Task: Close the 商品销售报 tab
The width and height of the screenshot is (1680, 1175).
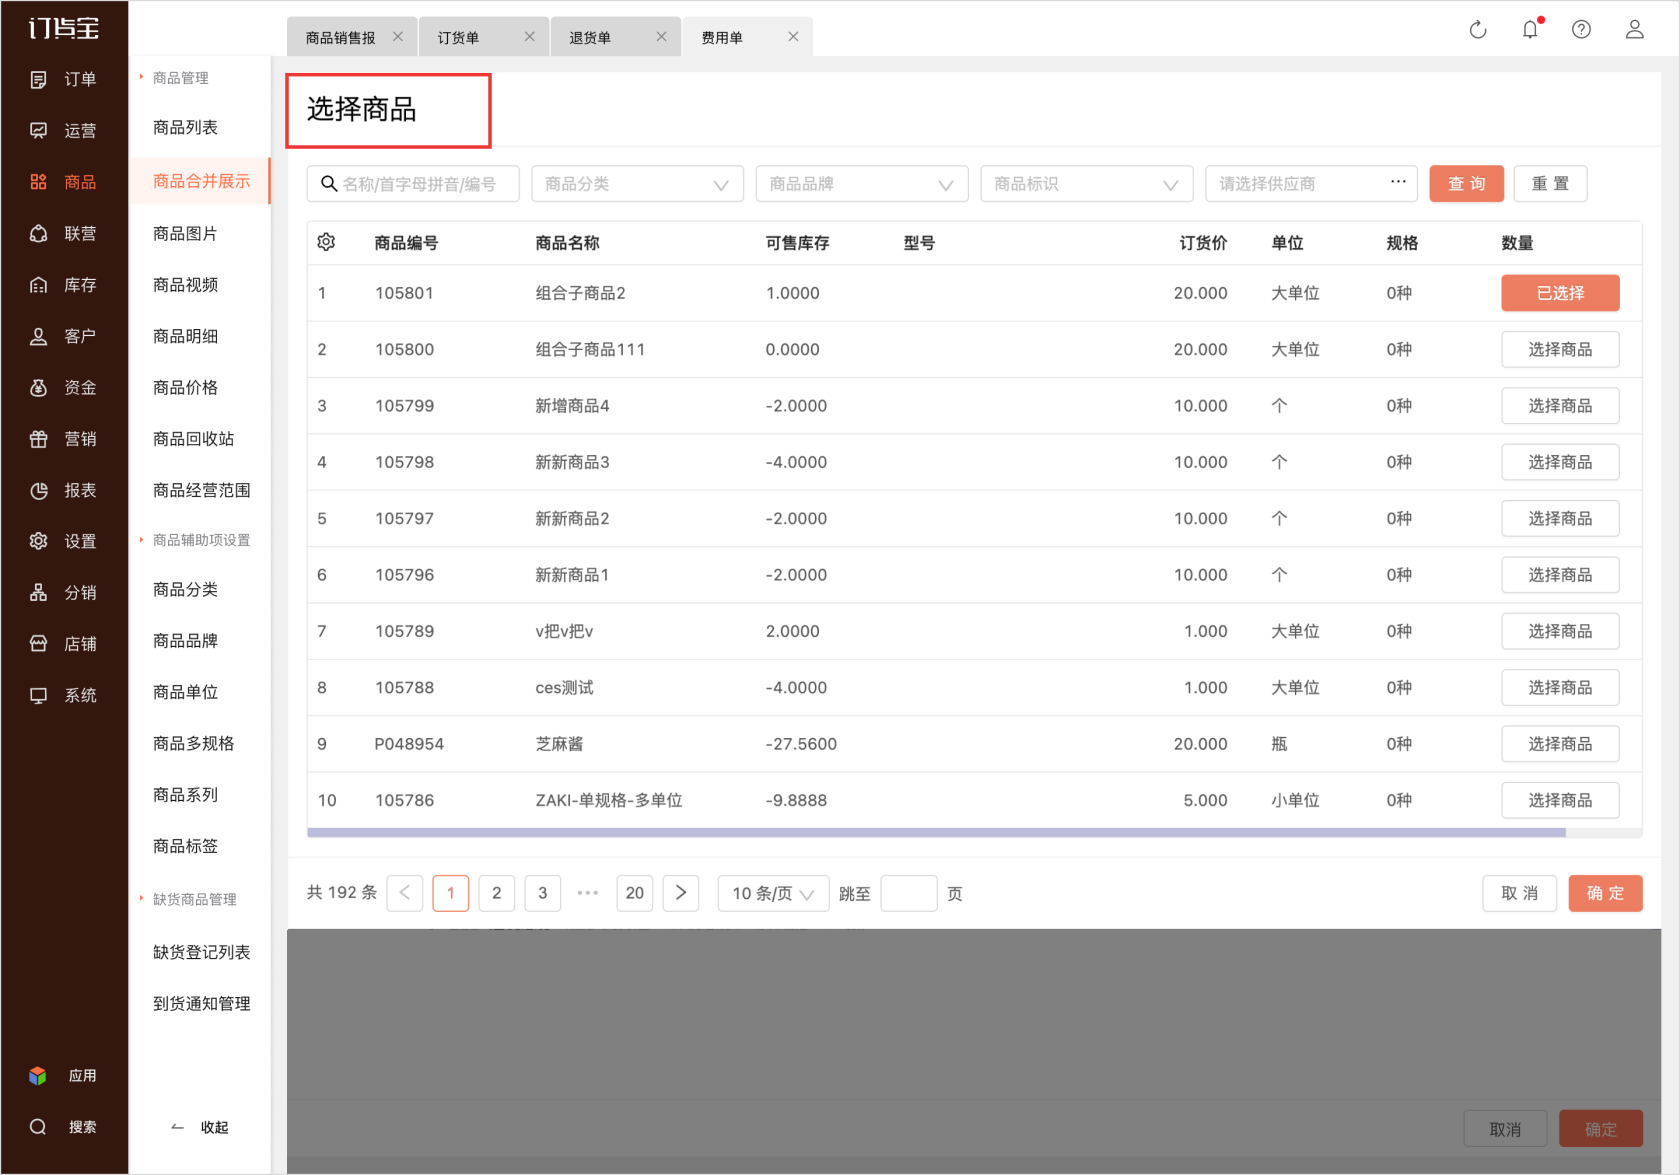Action: (x=398, y=37)
